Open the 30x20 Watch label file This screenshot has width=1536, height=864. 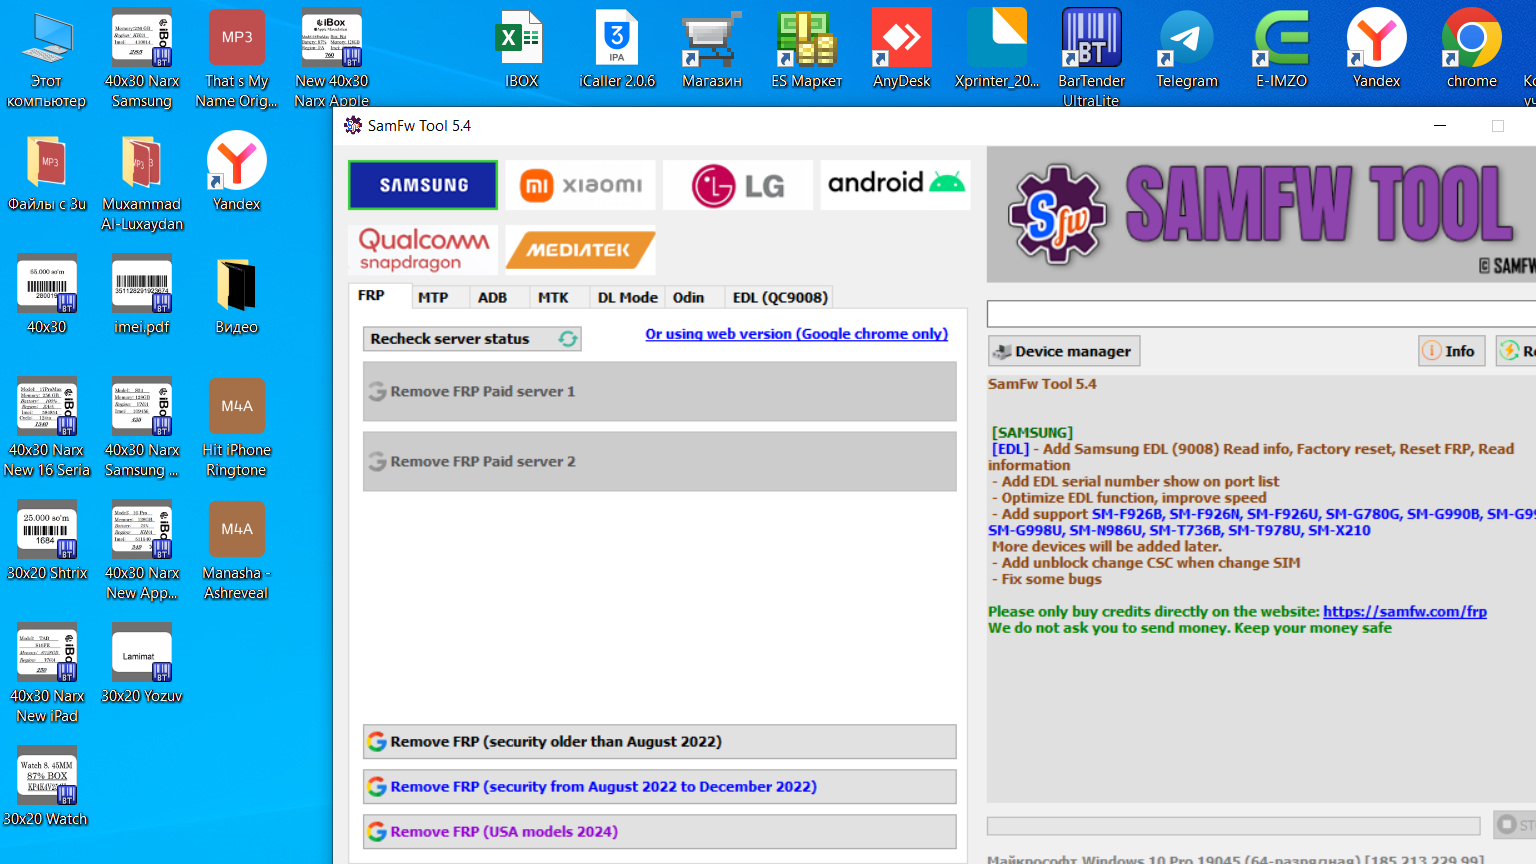click(x=46, y=787)
